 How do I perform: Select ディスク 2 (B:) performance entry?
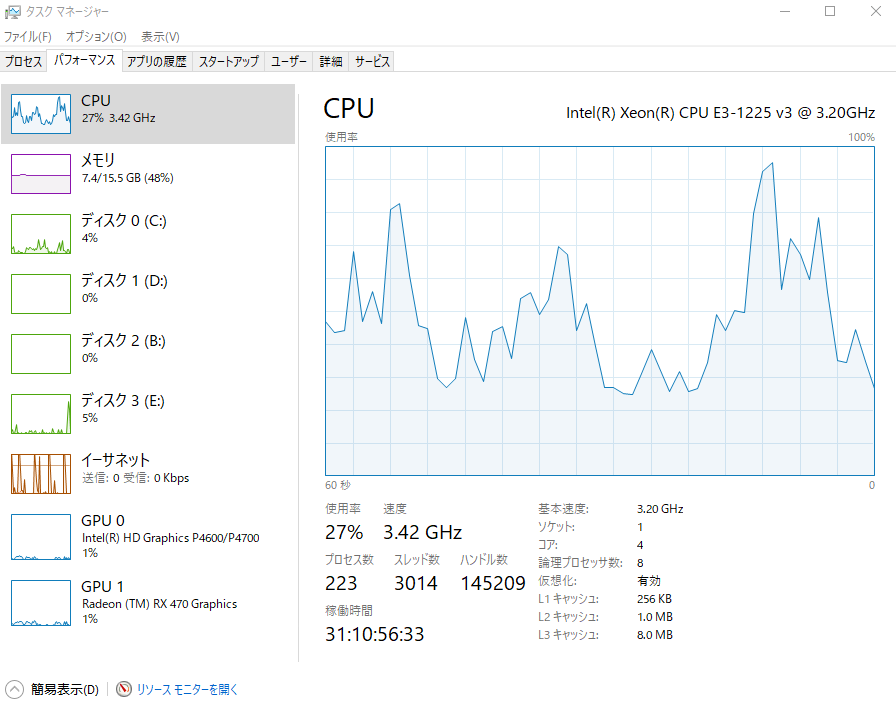148,354
